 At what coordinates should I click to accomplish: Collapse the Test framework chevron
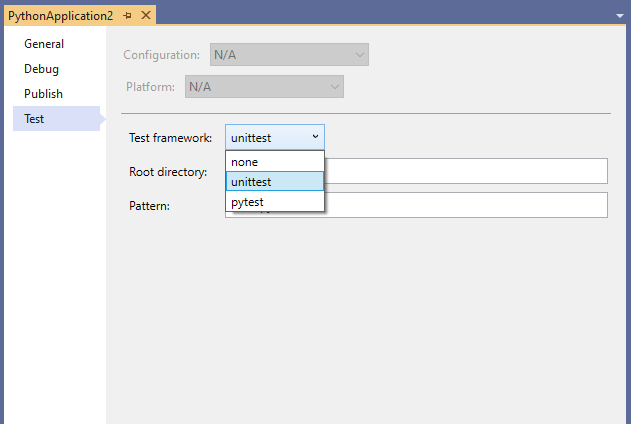pos(315,137)
